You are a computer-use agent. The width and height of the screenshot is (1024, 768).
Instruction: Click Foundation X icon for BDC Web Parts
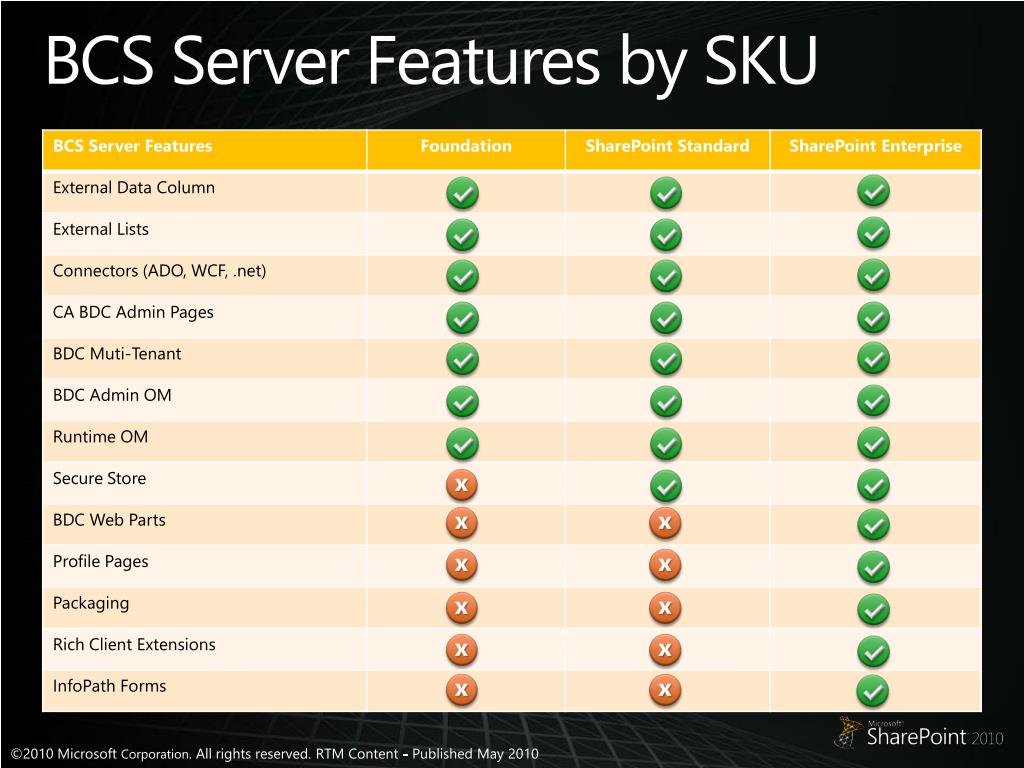(x=462, y=523)
